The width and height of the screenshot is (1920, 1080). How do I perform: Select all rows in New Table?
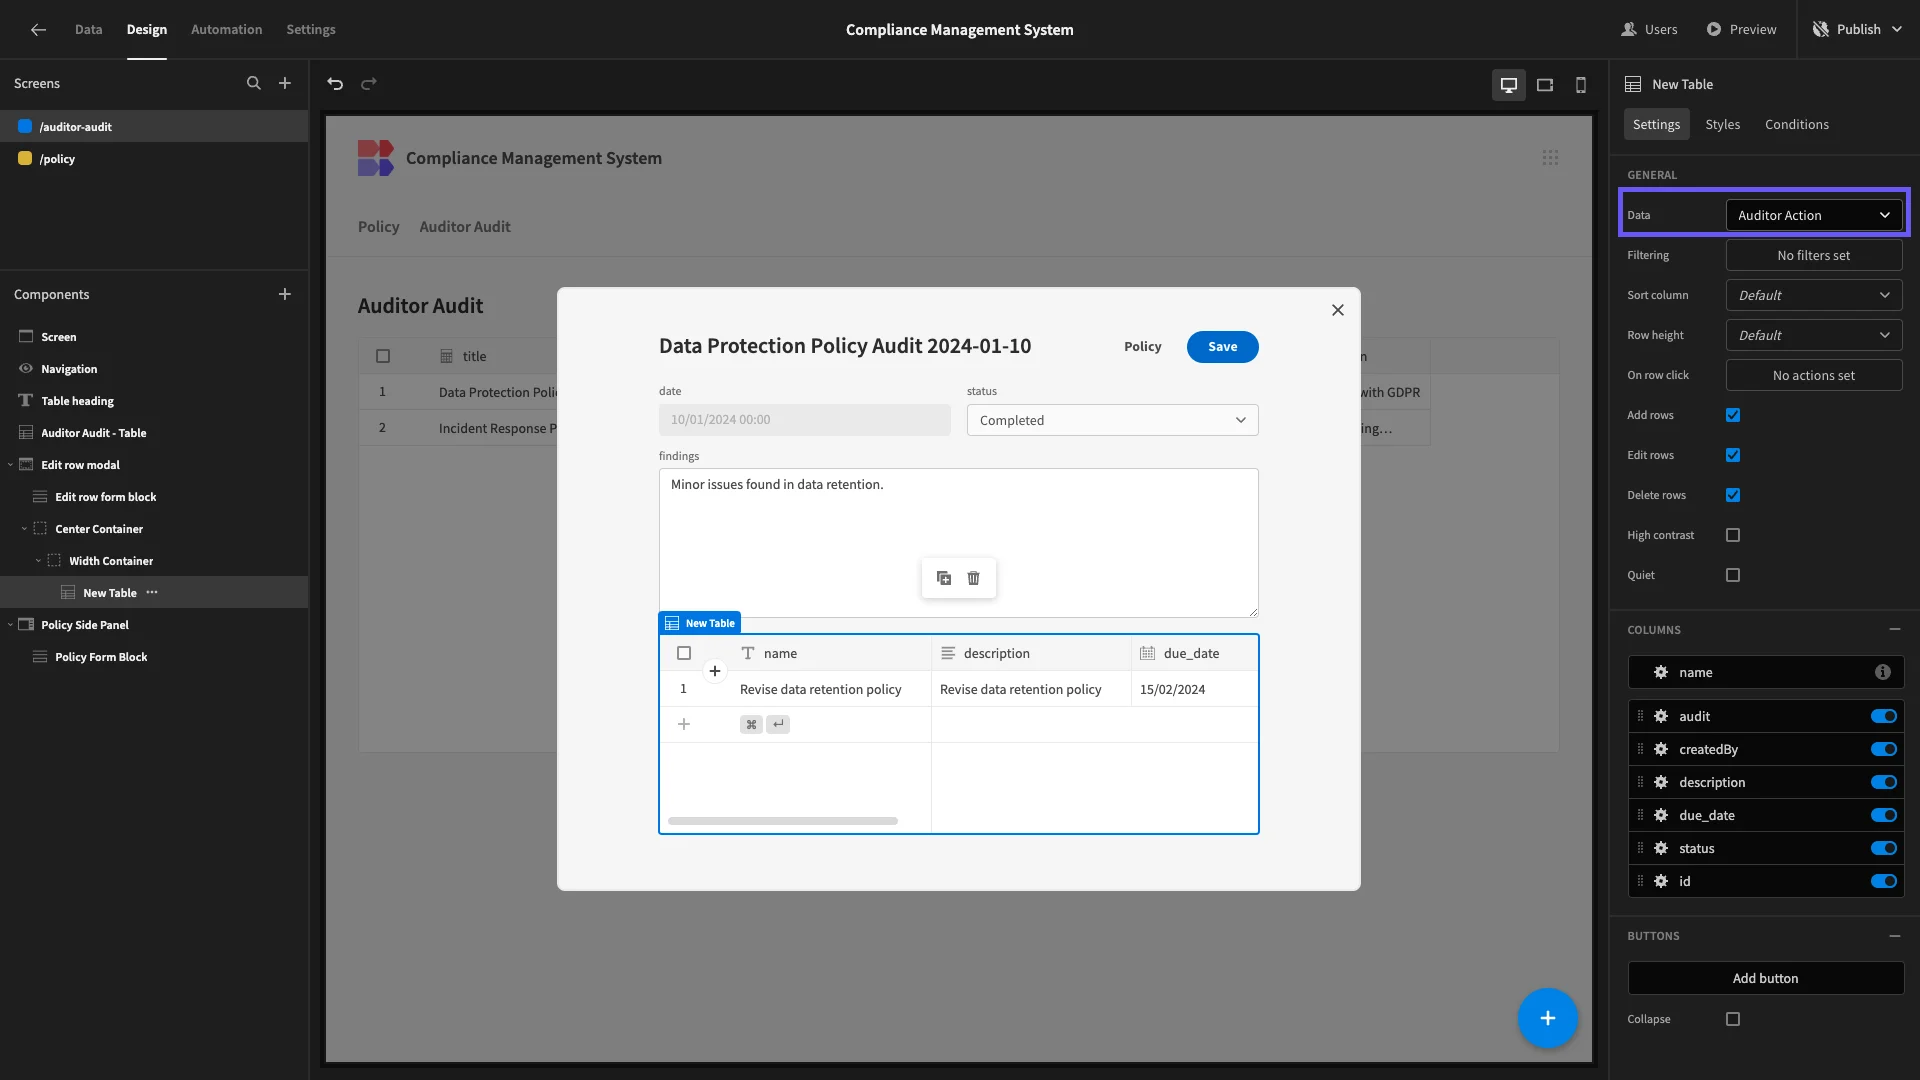click(684, 653)
